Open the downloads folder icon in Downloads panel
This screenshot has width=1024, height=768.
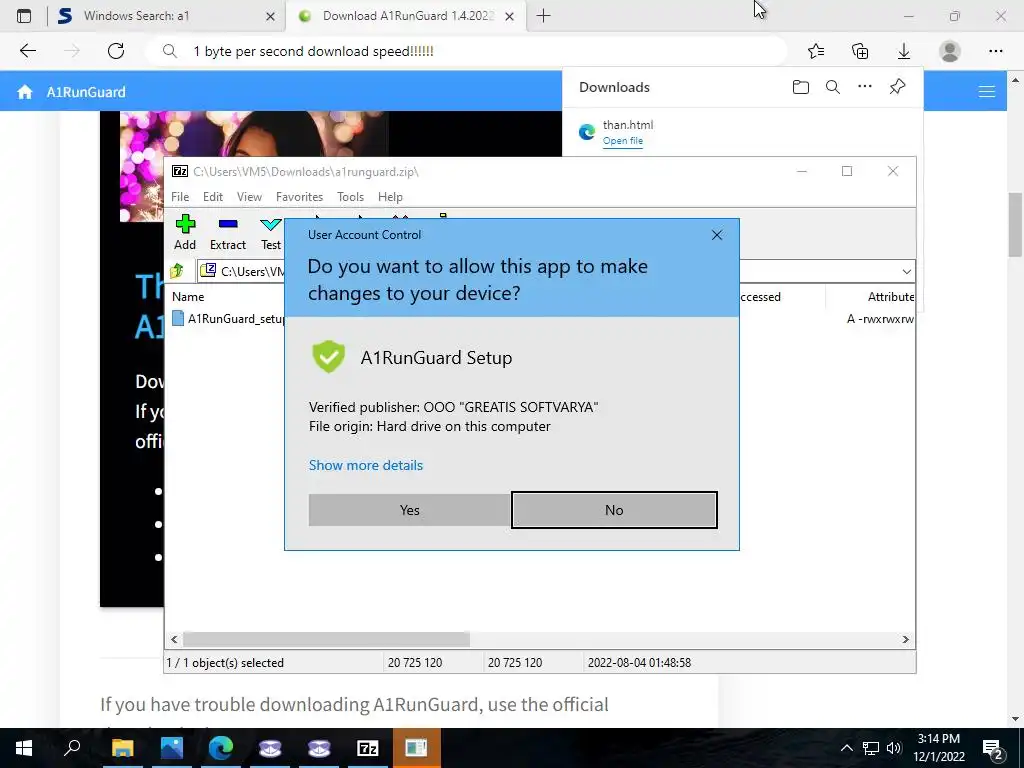pos(801,87)
